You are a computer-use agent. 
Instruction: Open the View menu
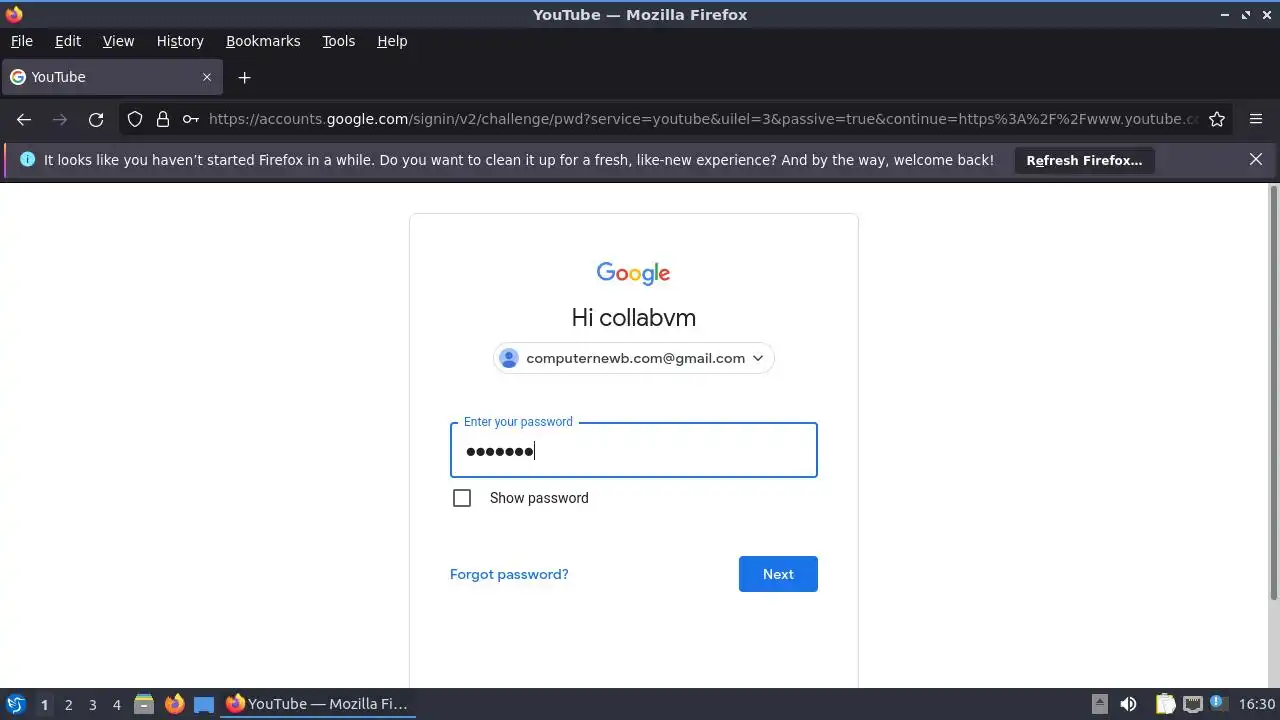(118, 41)
